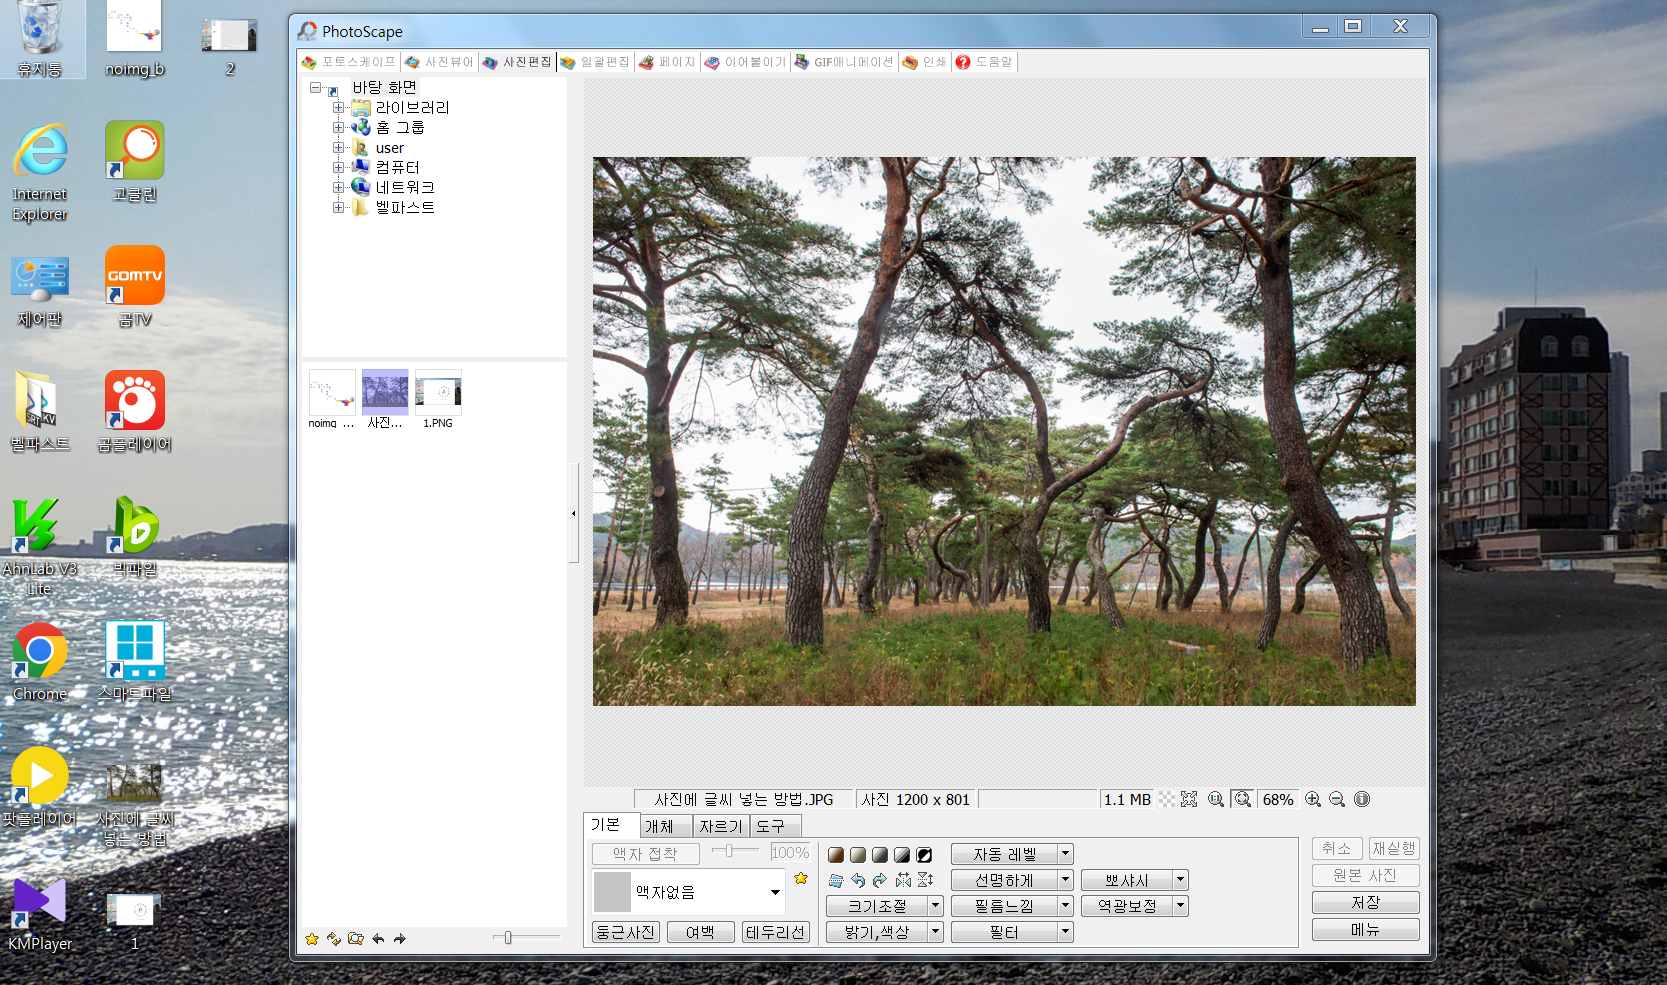Collapse the left browser panel handle

tap(574, 513)
